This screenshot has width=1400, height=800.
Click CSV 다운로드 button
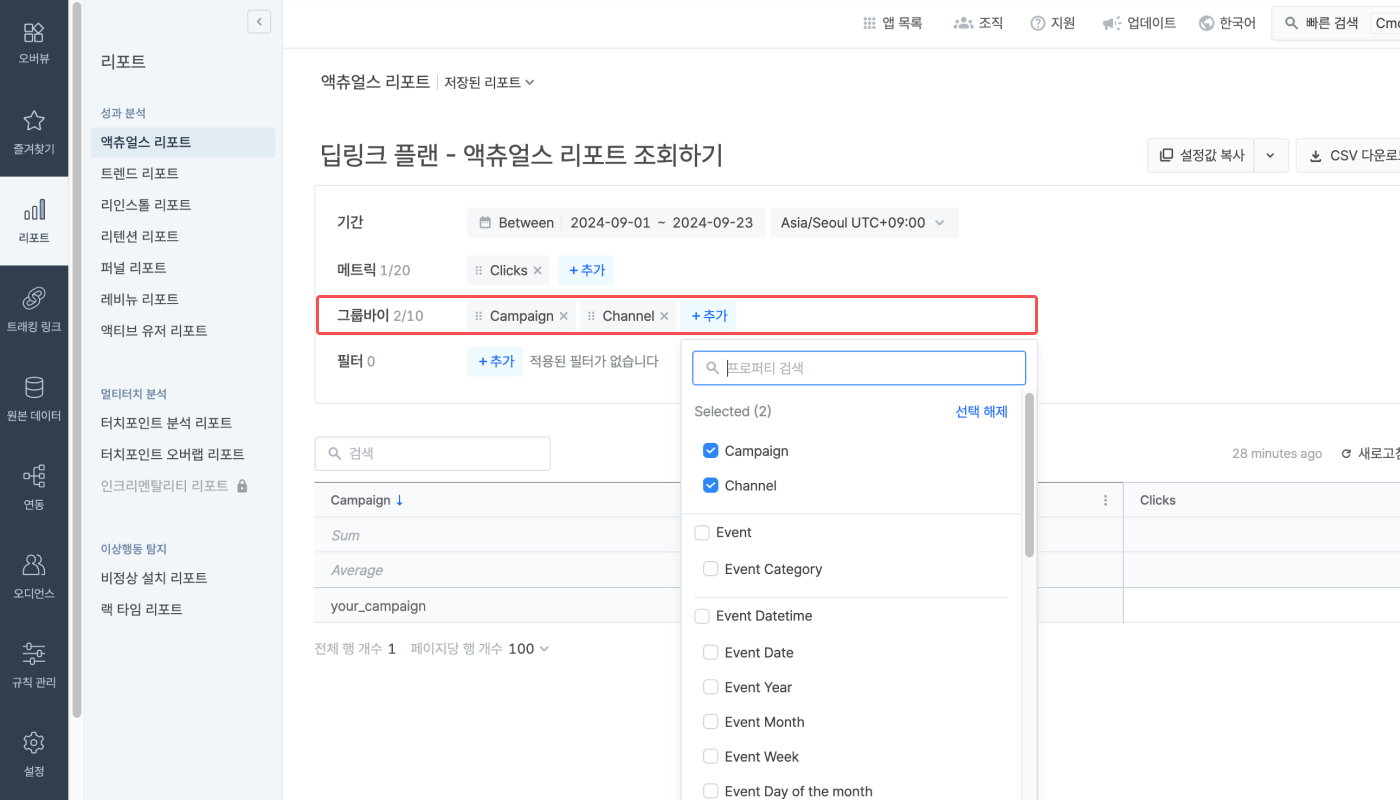point(1349,155)
